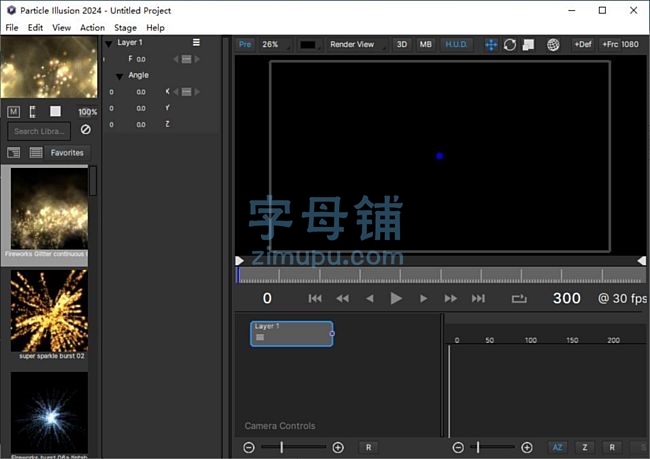Viewport: 650px width, 459px height.
Task: Go to next keyframe for F property
Action: pos(197,59)
